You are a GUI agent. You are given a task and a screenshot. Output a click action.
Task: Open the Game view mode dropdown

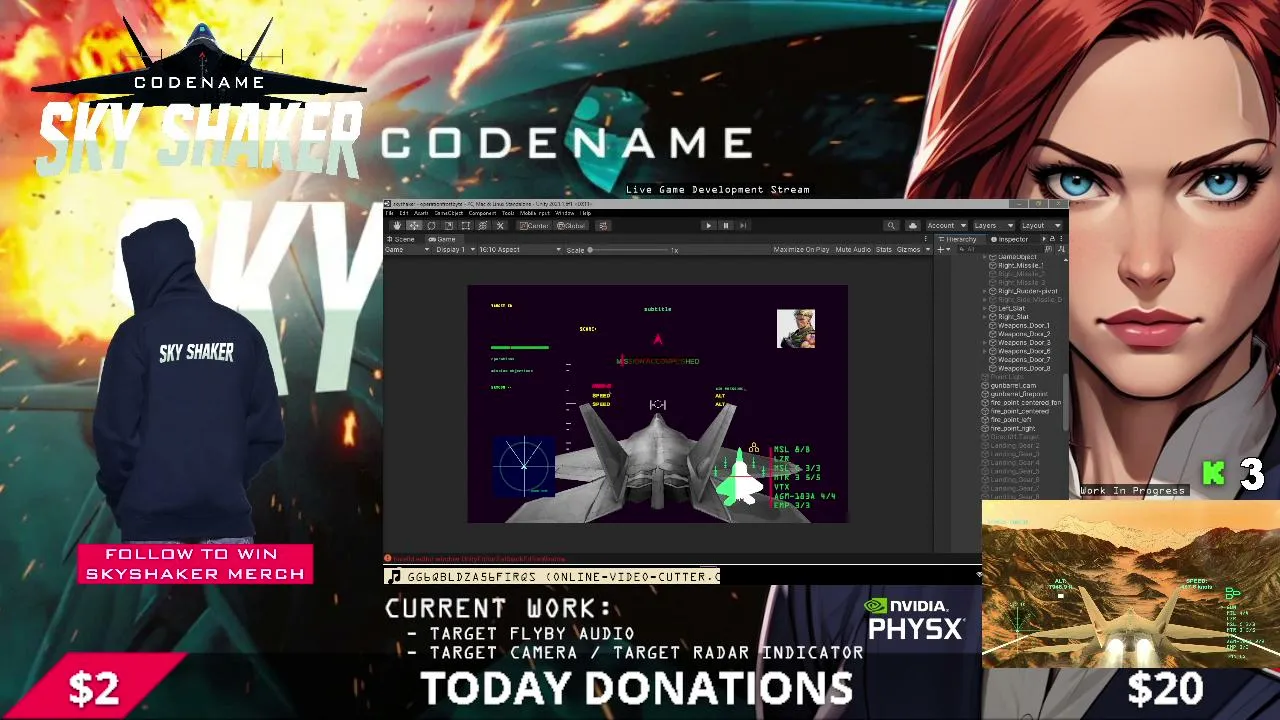pyautogui.click(x=408, y=249)
